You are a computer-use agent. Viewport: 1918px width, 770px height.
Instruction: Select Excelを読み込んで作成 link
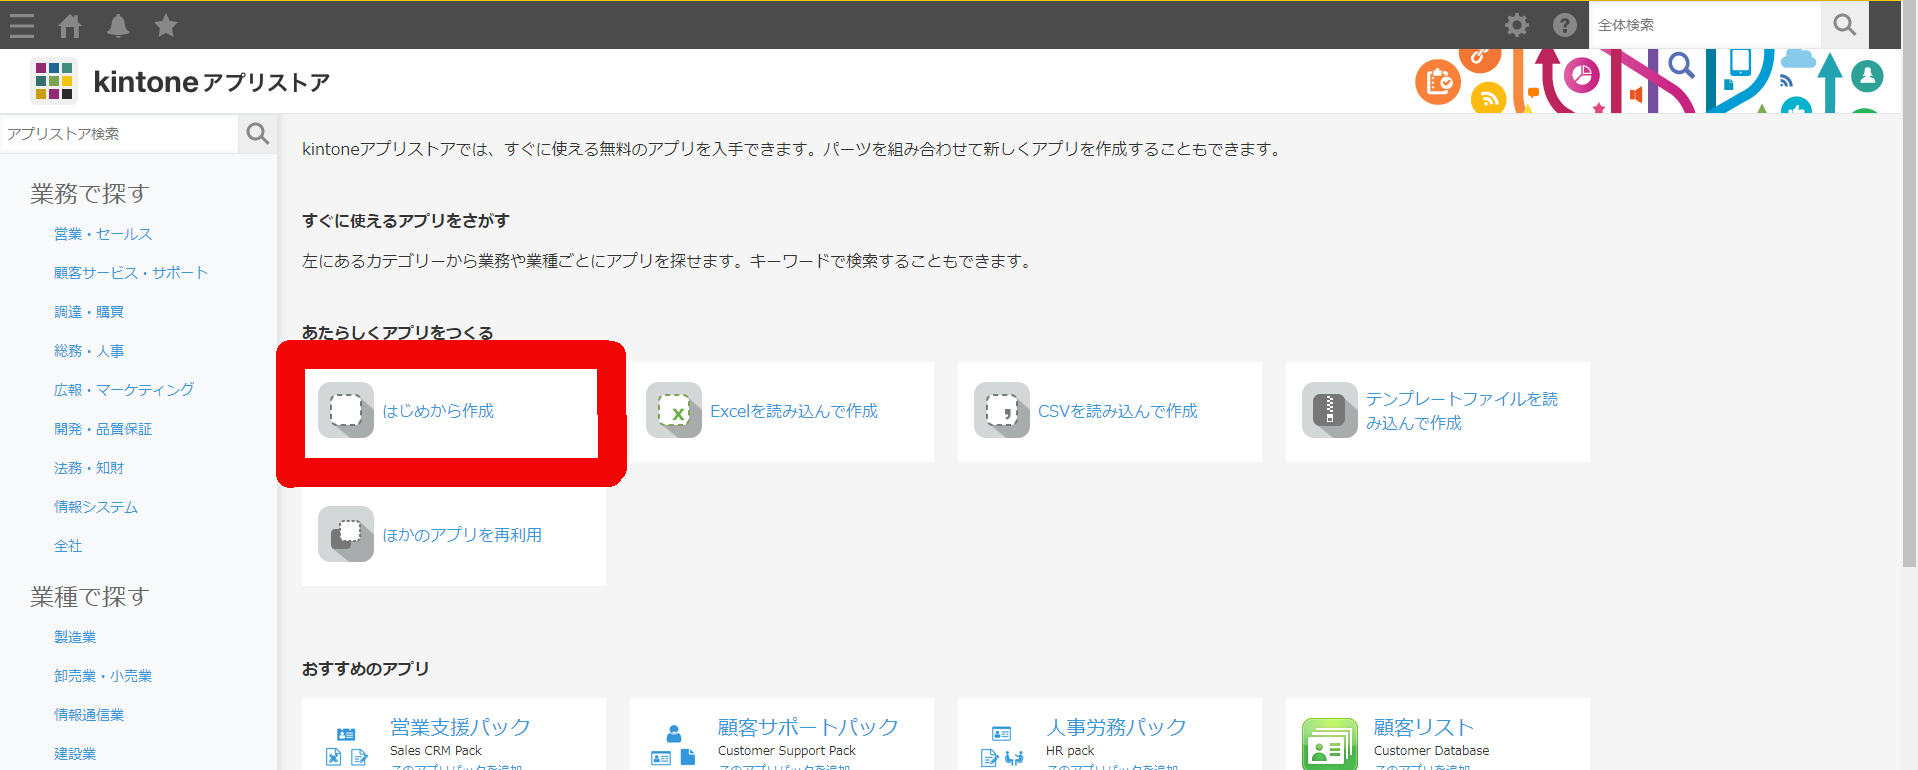(x=794, y=411)
